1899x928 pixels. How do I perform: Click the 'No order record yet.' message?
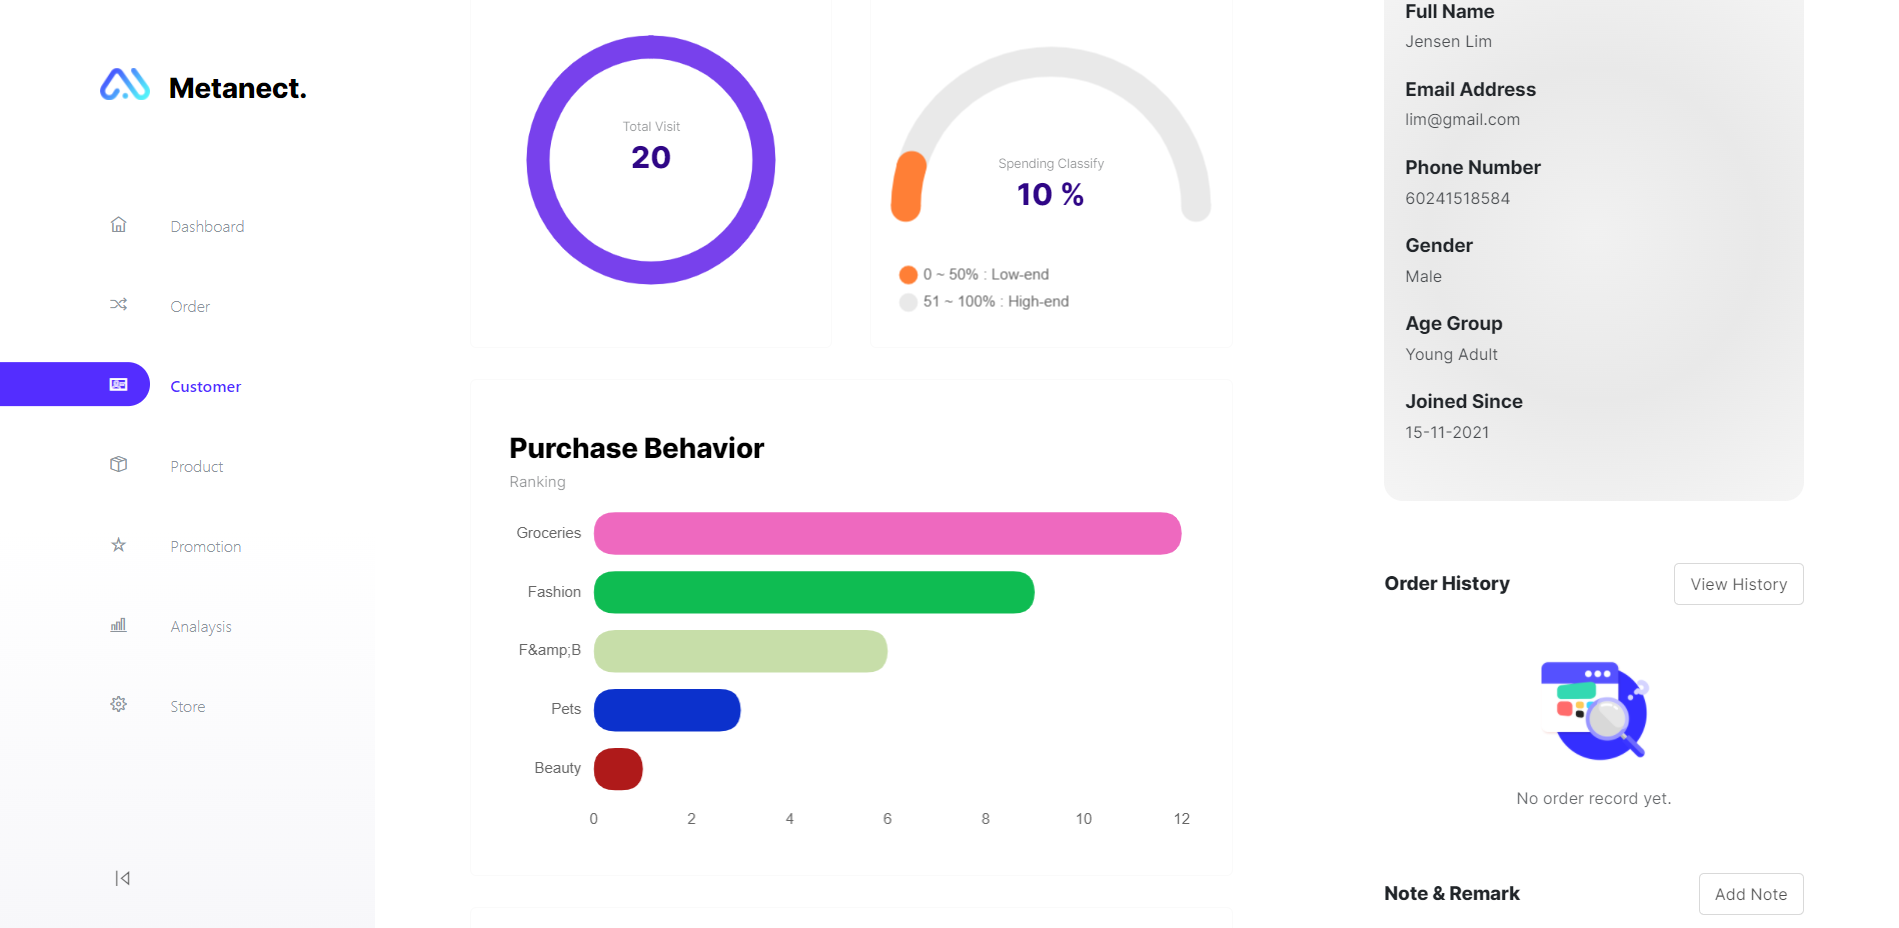tap(1593, 798)
